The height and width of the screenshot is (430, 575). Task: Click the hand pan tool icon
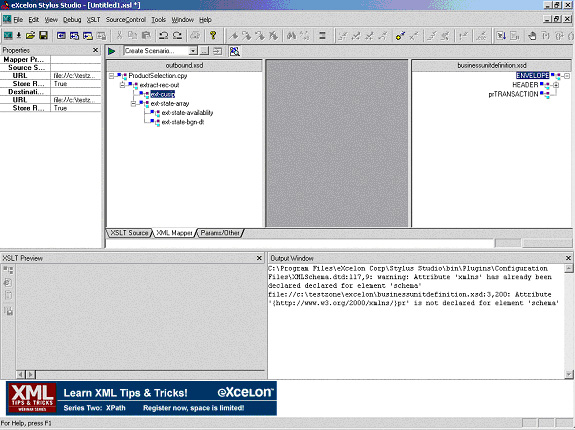click(x=532, y=36)
